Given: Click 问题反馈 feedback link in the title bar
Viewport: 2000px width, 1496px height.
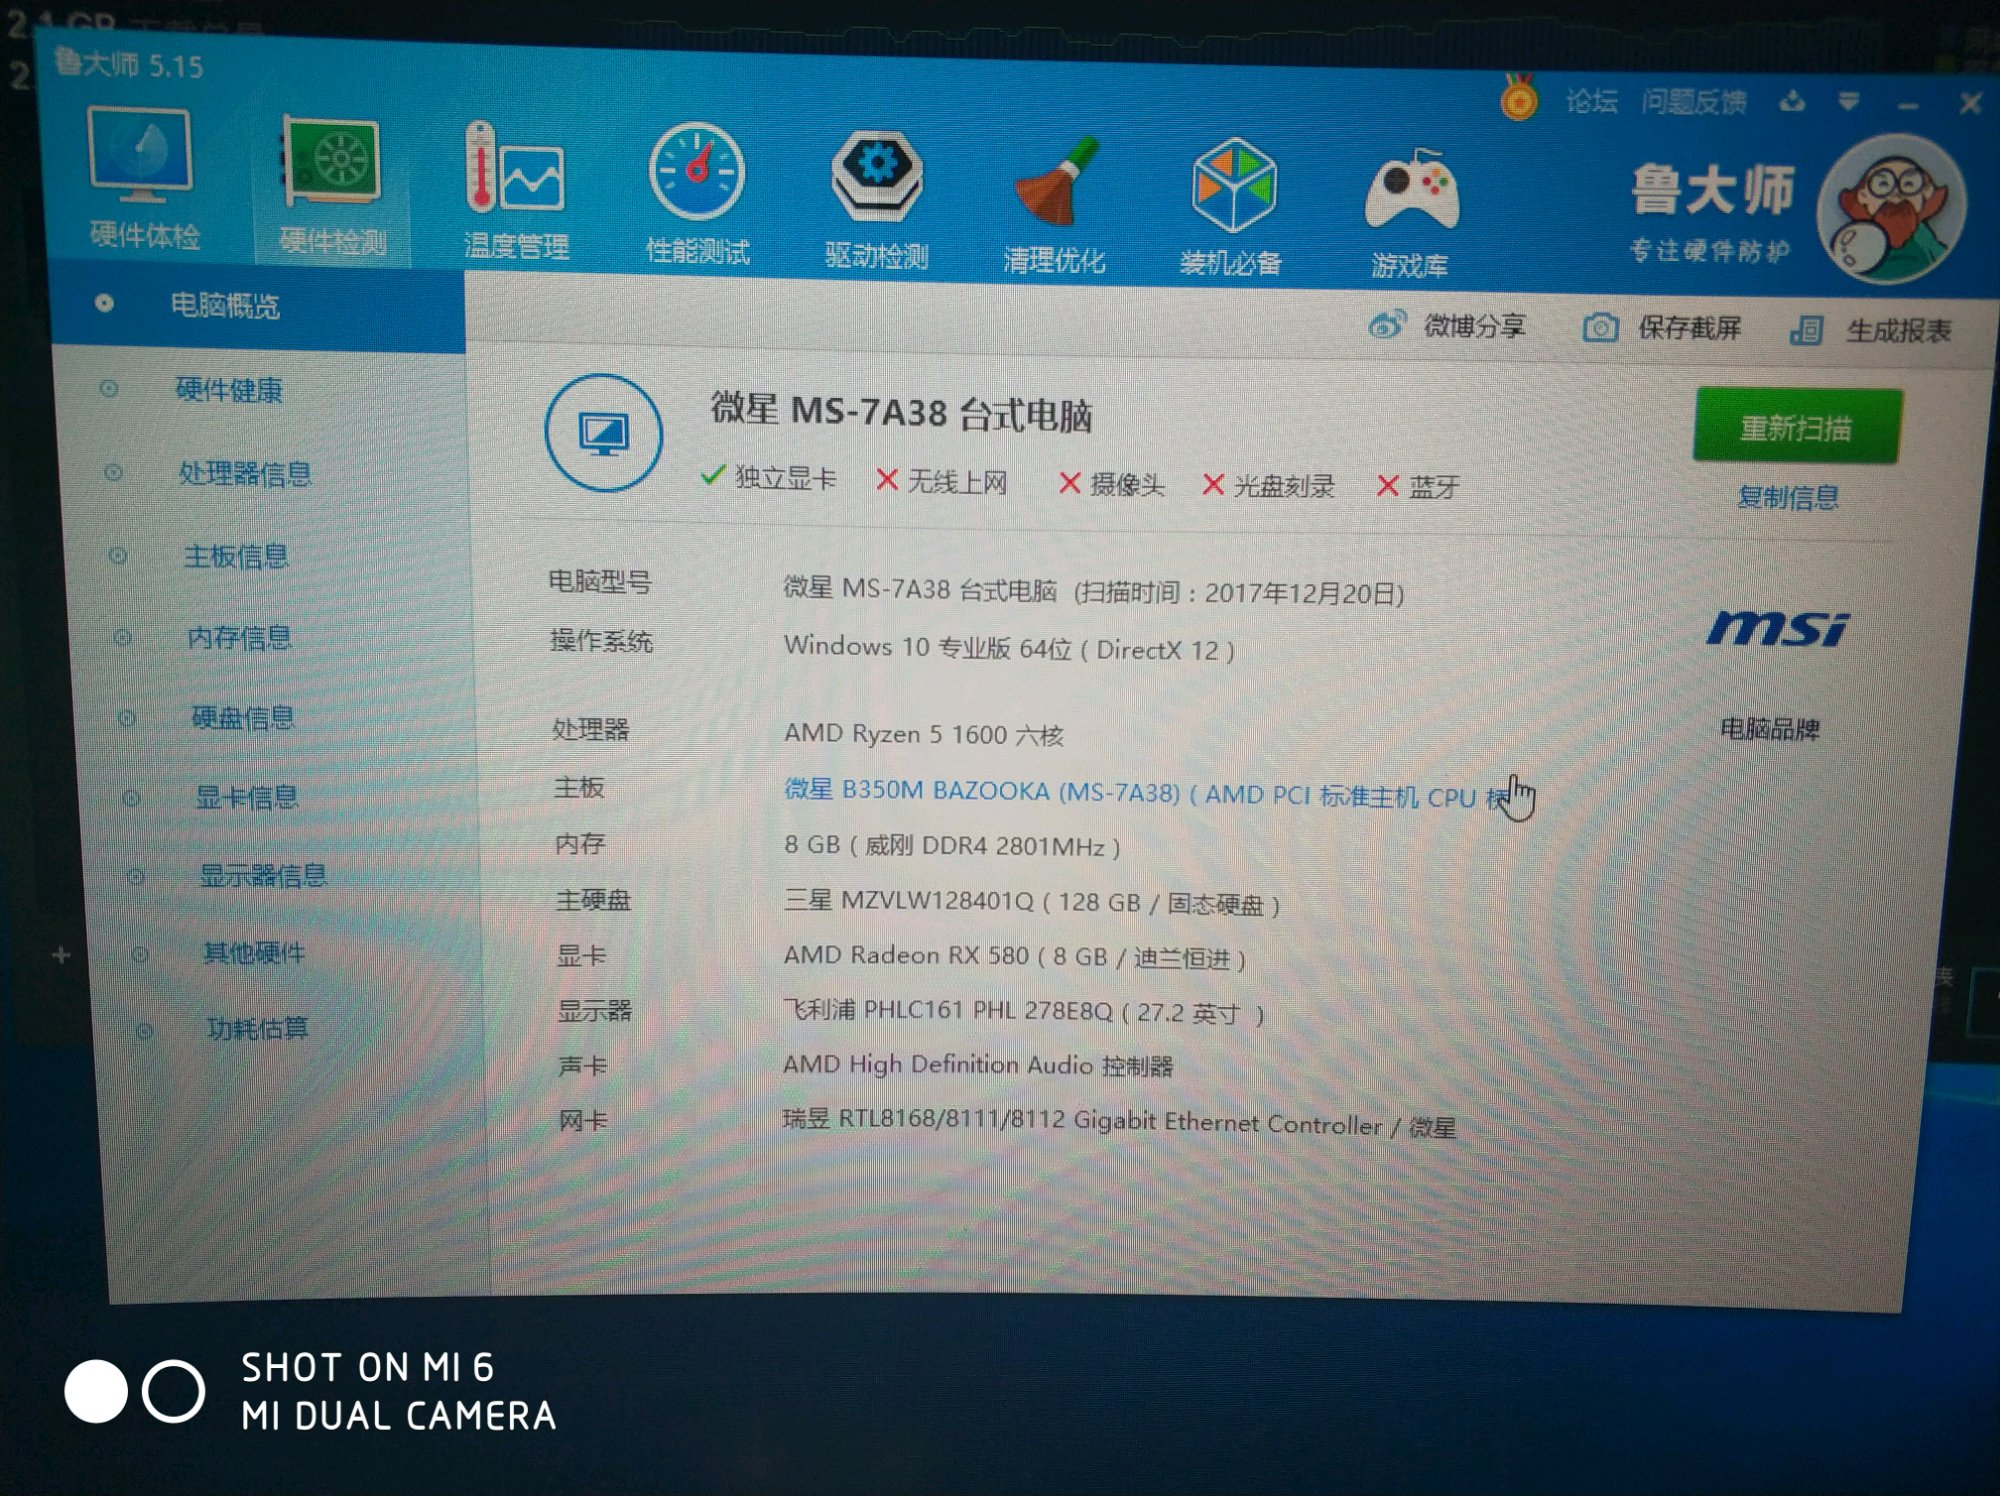Looking at the screenshot, I should pyautogui.click(x=1693, y=102).
